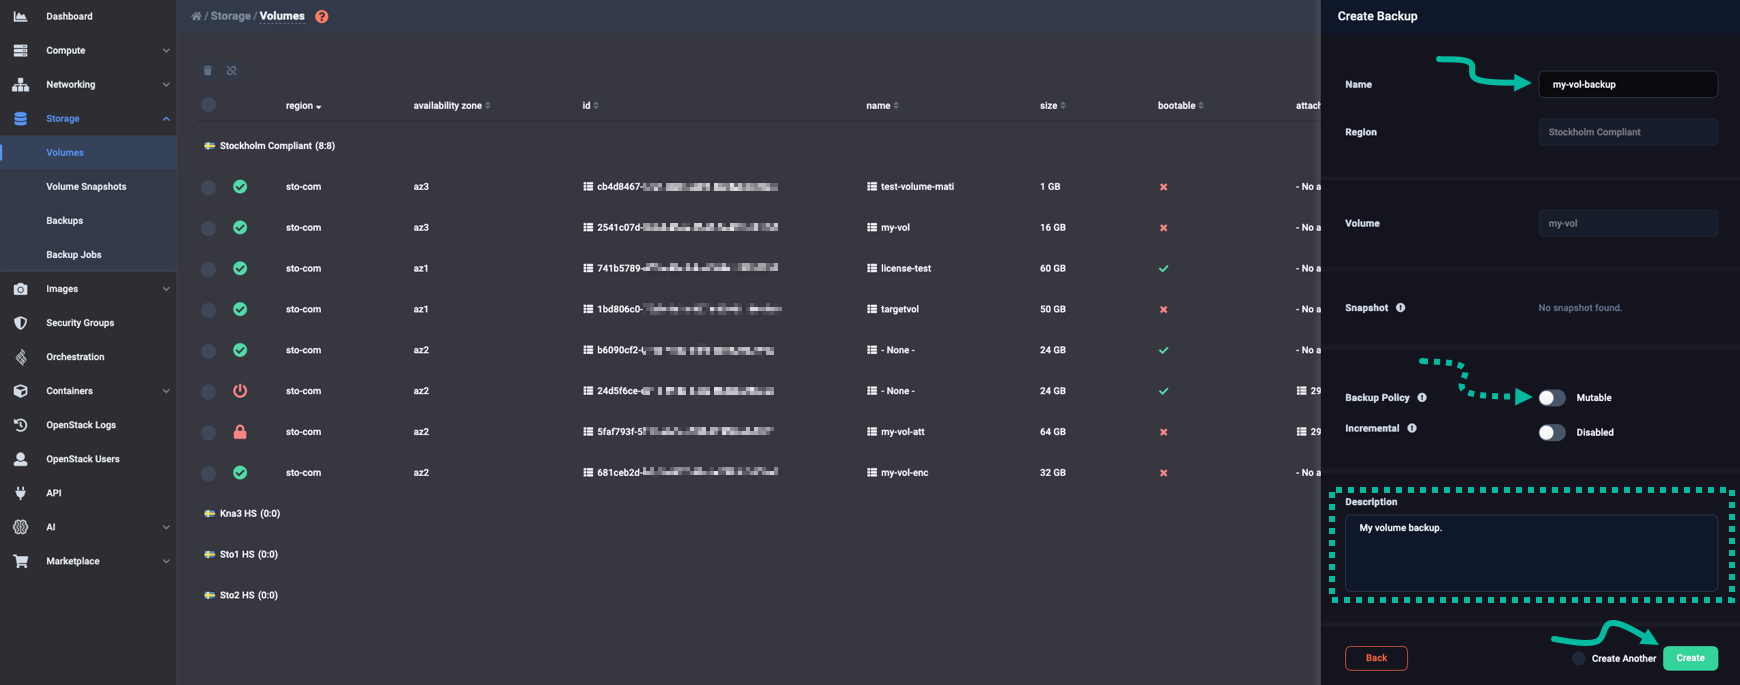The width and height of the screenshot is (1740, 685).
Task: Click the detach icon next to trash
Action: click(x=232, y=71)
